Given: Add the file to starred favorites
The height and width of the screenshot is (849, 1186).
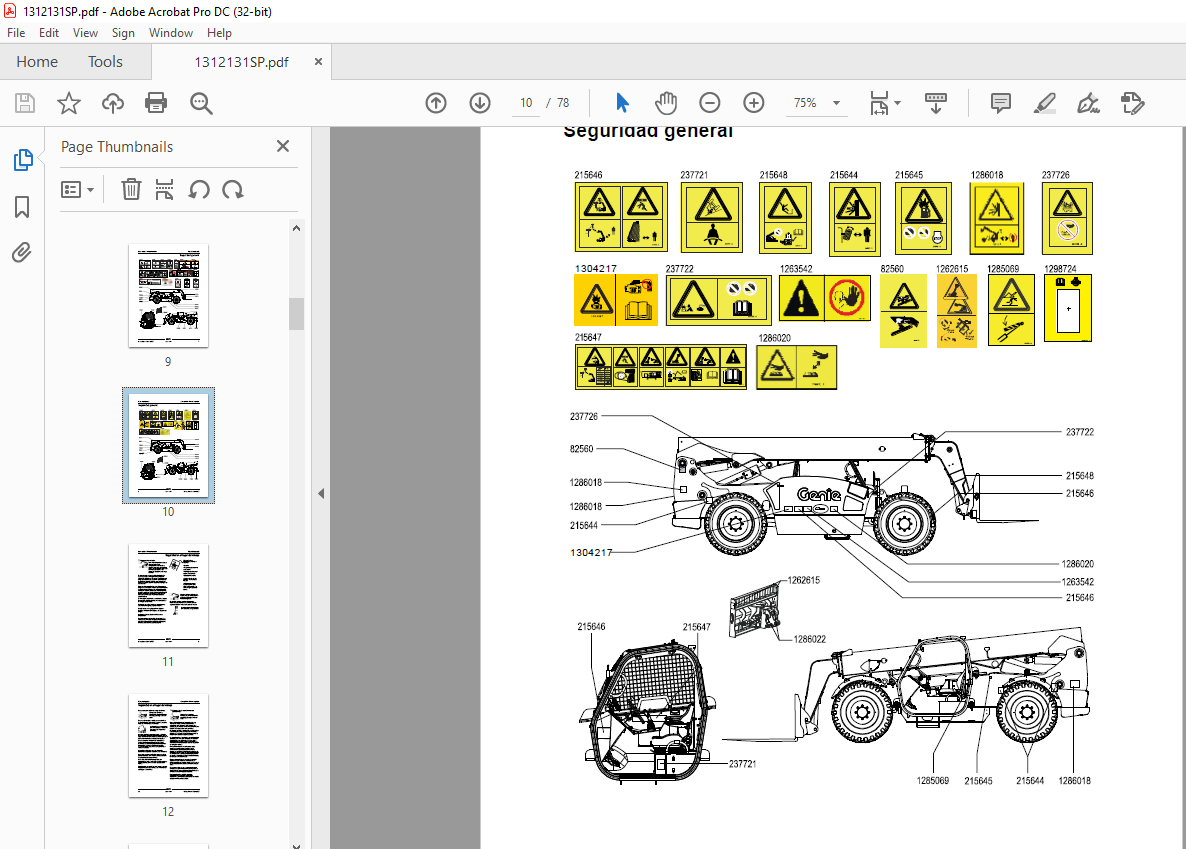Looking at the screenshot, I should (x=69, y=103).
